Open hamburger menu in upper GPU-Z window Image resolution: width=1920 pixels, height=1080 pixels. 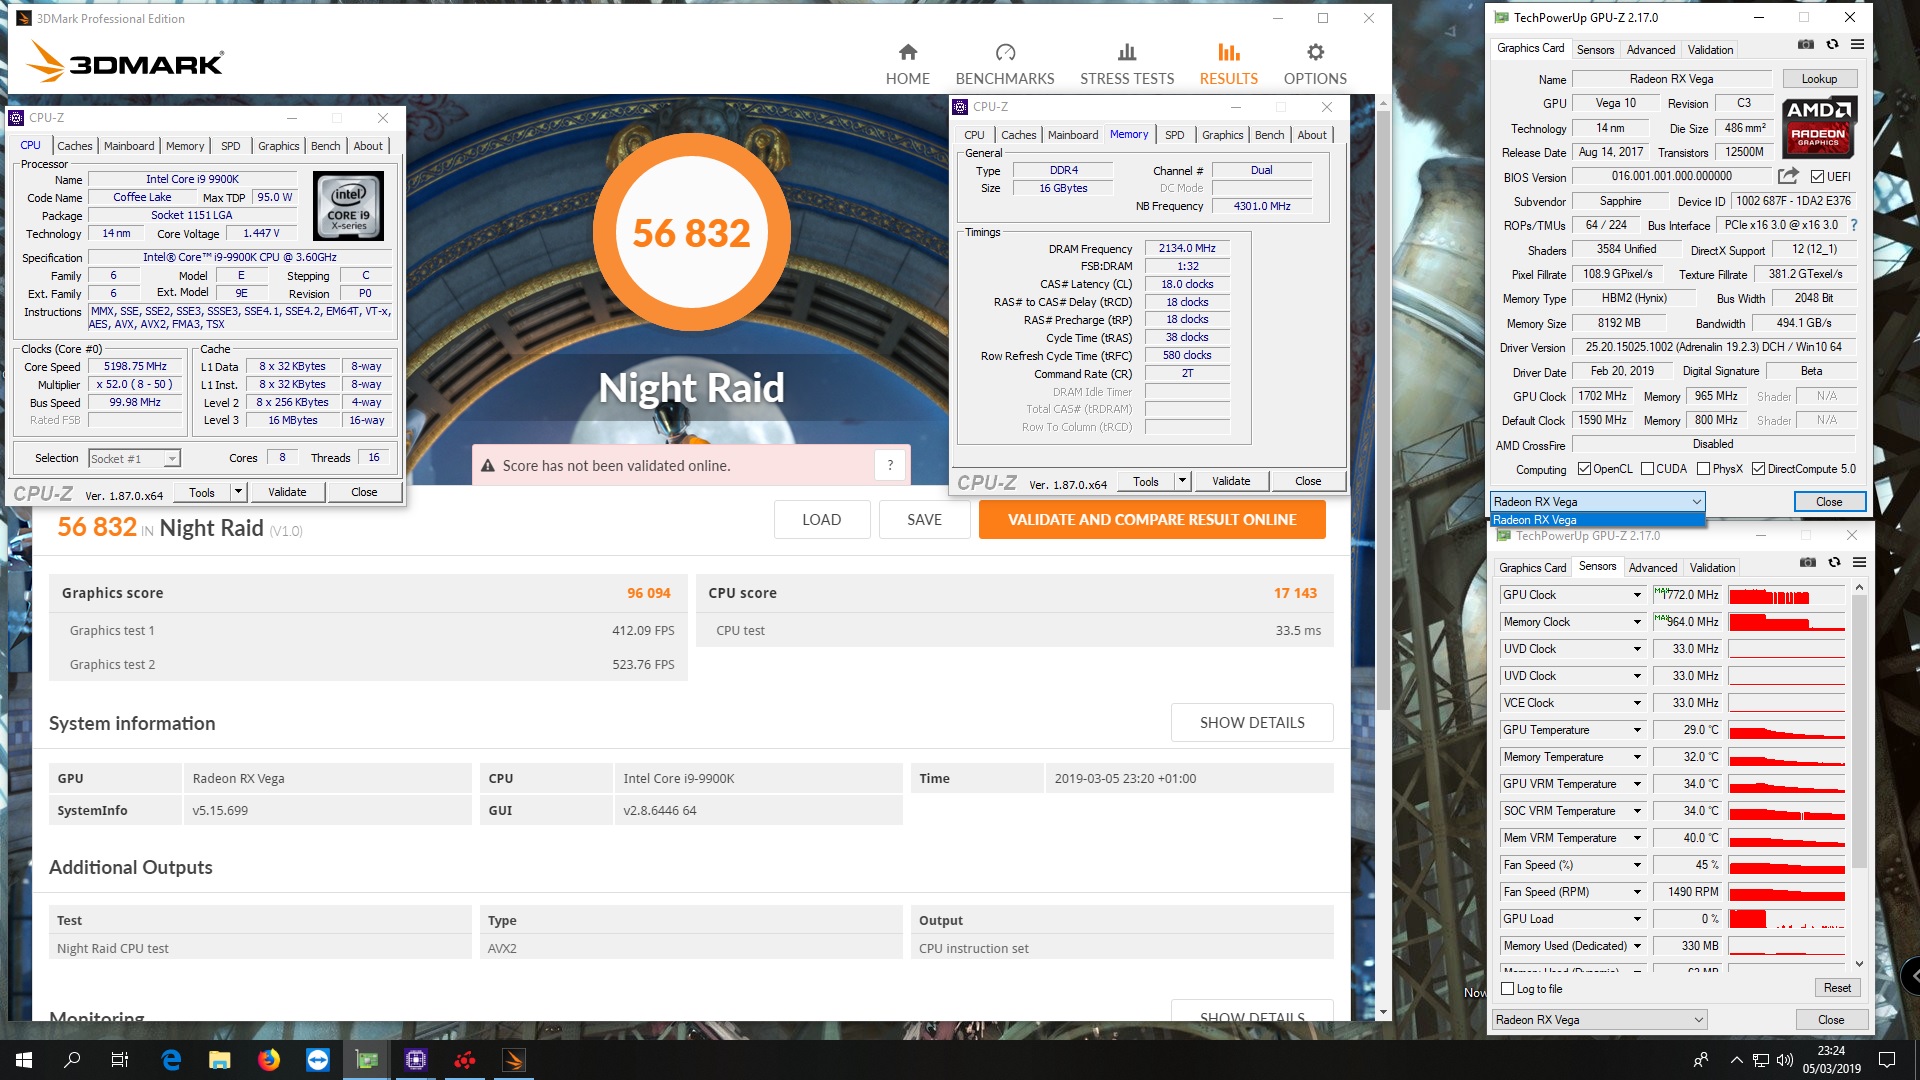click(1857, 45)
